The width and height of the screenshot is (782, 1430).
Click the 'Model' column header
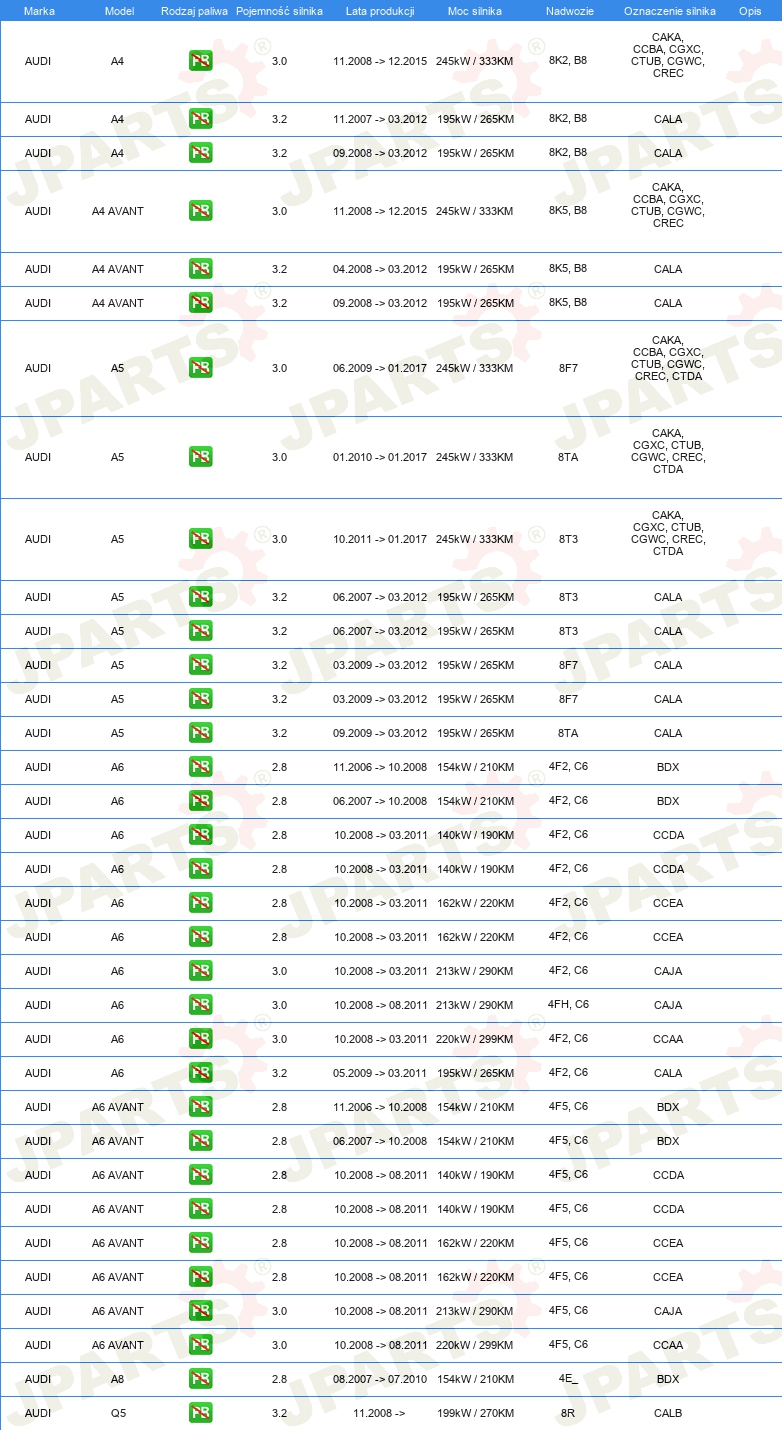[119, 11]
